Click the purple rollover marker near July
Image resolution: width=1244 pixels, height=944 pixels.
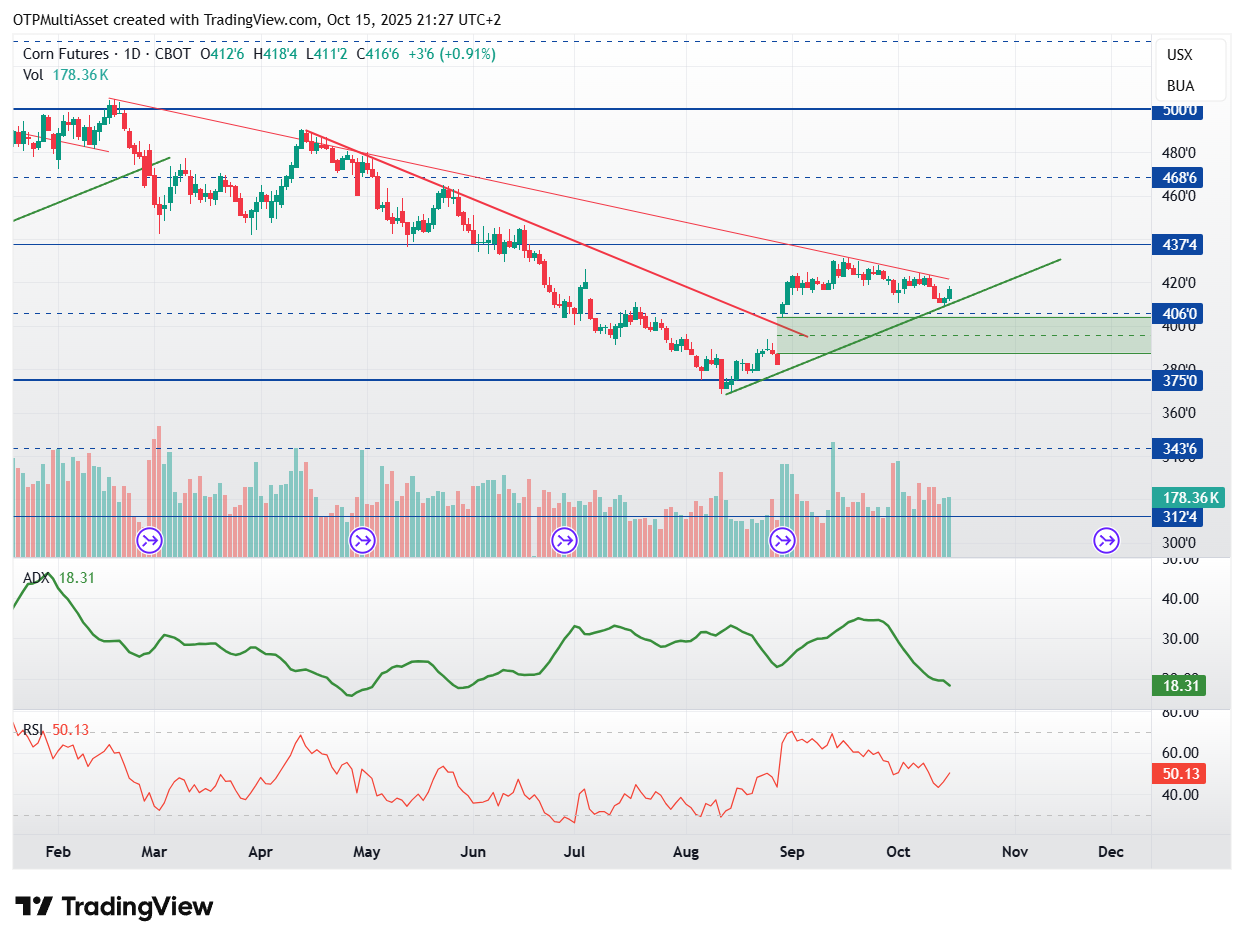(564, 541)
